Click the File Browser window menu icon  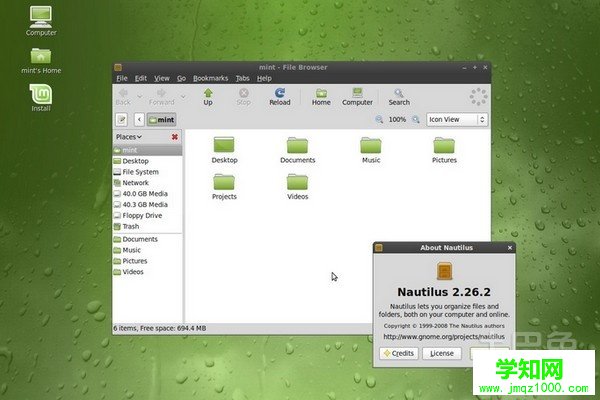tap(118, 67)
